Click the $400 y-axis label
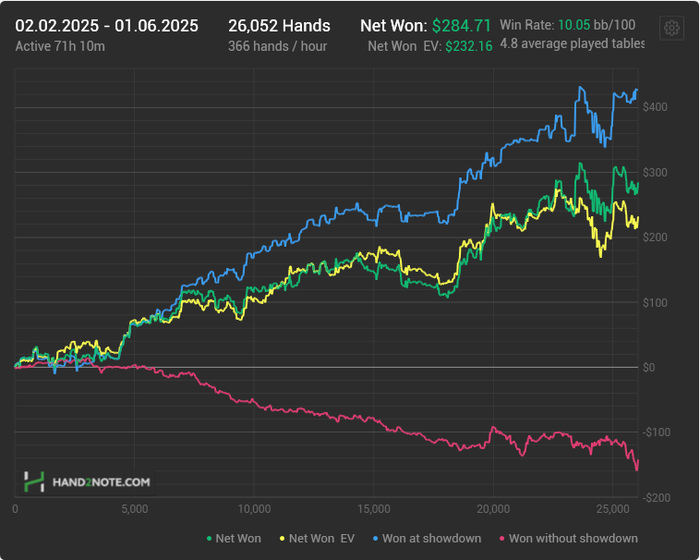This screenshot has width=700, height=560. tap(655, 107)
